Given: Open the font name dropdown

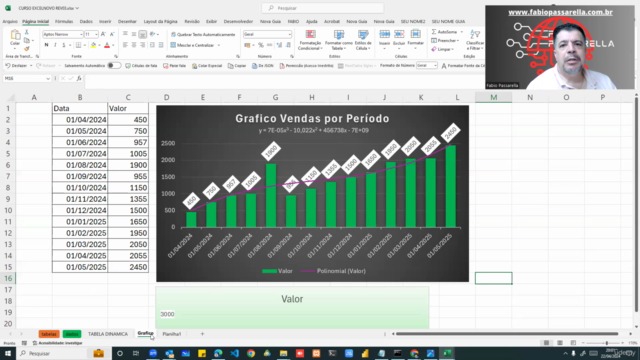Looking at the screenshot, I should pos(81,34).
